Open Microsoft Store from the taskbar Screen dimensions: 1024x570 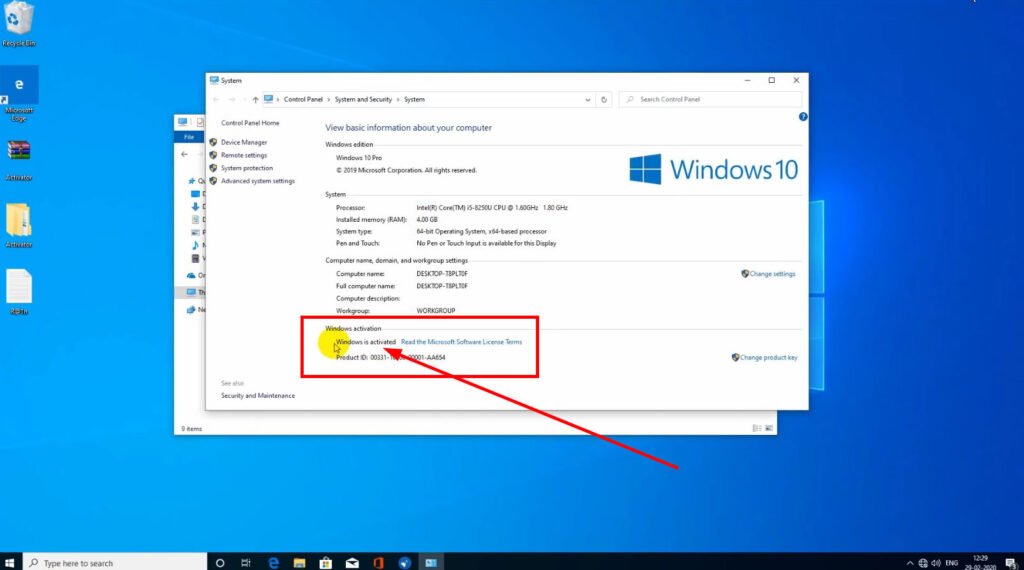(x=325, y=563)
